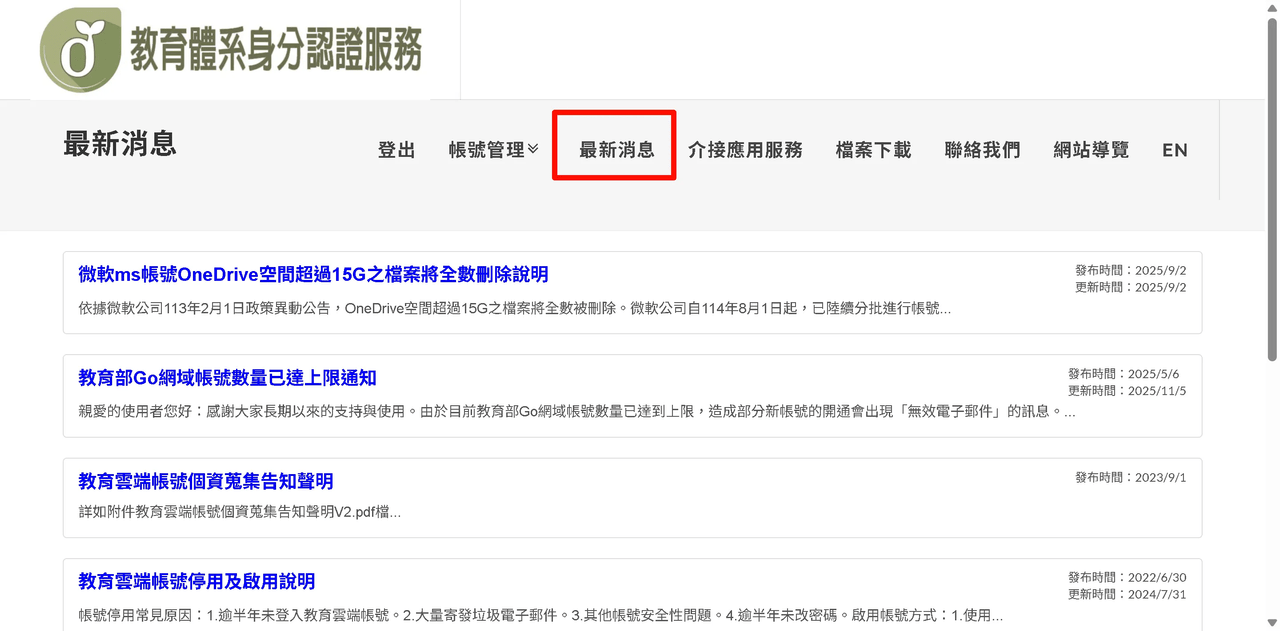Expand the 帳號管理 dropdown chevron
Image resolution: width=1280 pixels, height=631 pixels.
pos(533,149)
